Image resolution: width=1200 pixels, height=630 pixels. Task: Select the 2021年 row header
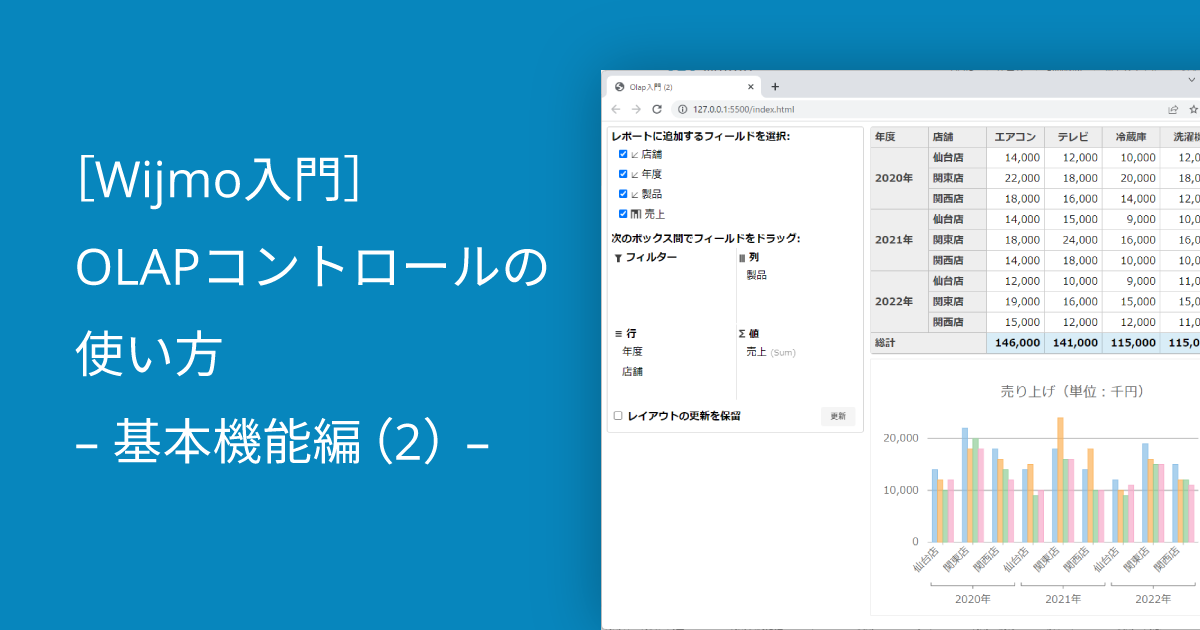point(899,240)
